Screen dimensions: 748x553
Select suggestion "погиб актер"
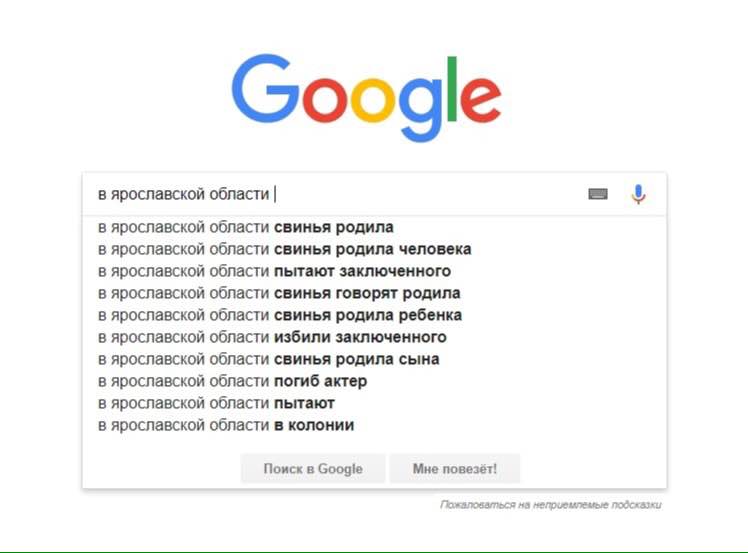coord(374,381)
